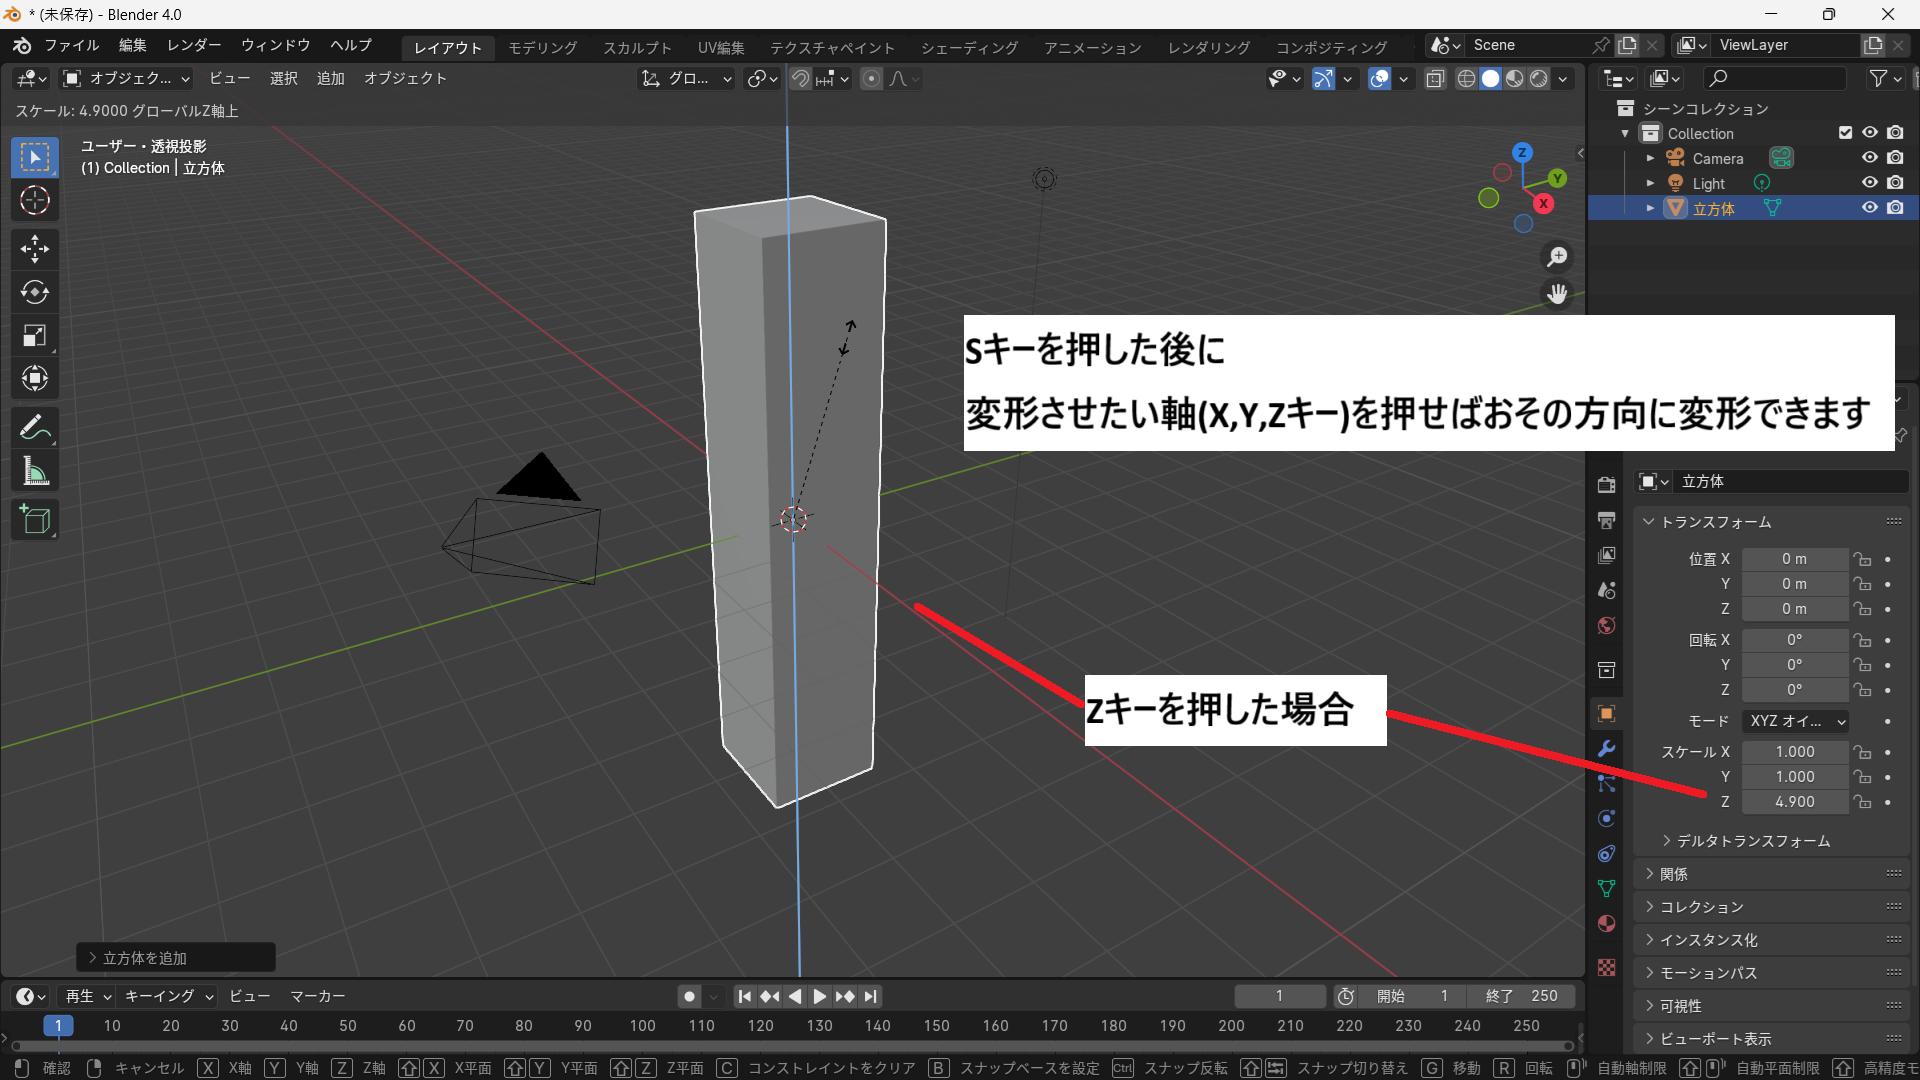Select the Move tool in toolbar
Image resolution: width=1920 pixels, height=1080 pixels.
tap(35, 248)
